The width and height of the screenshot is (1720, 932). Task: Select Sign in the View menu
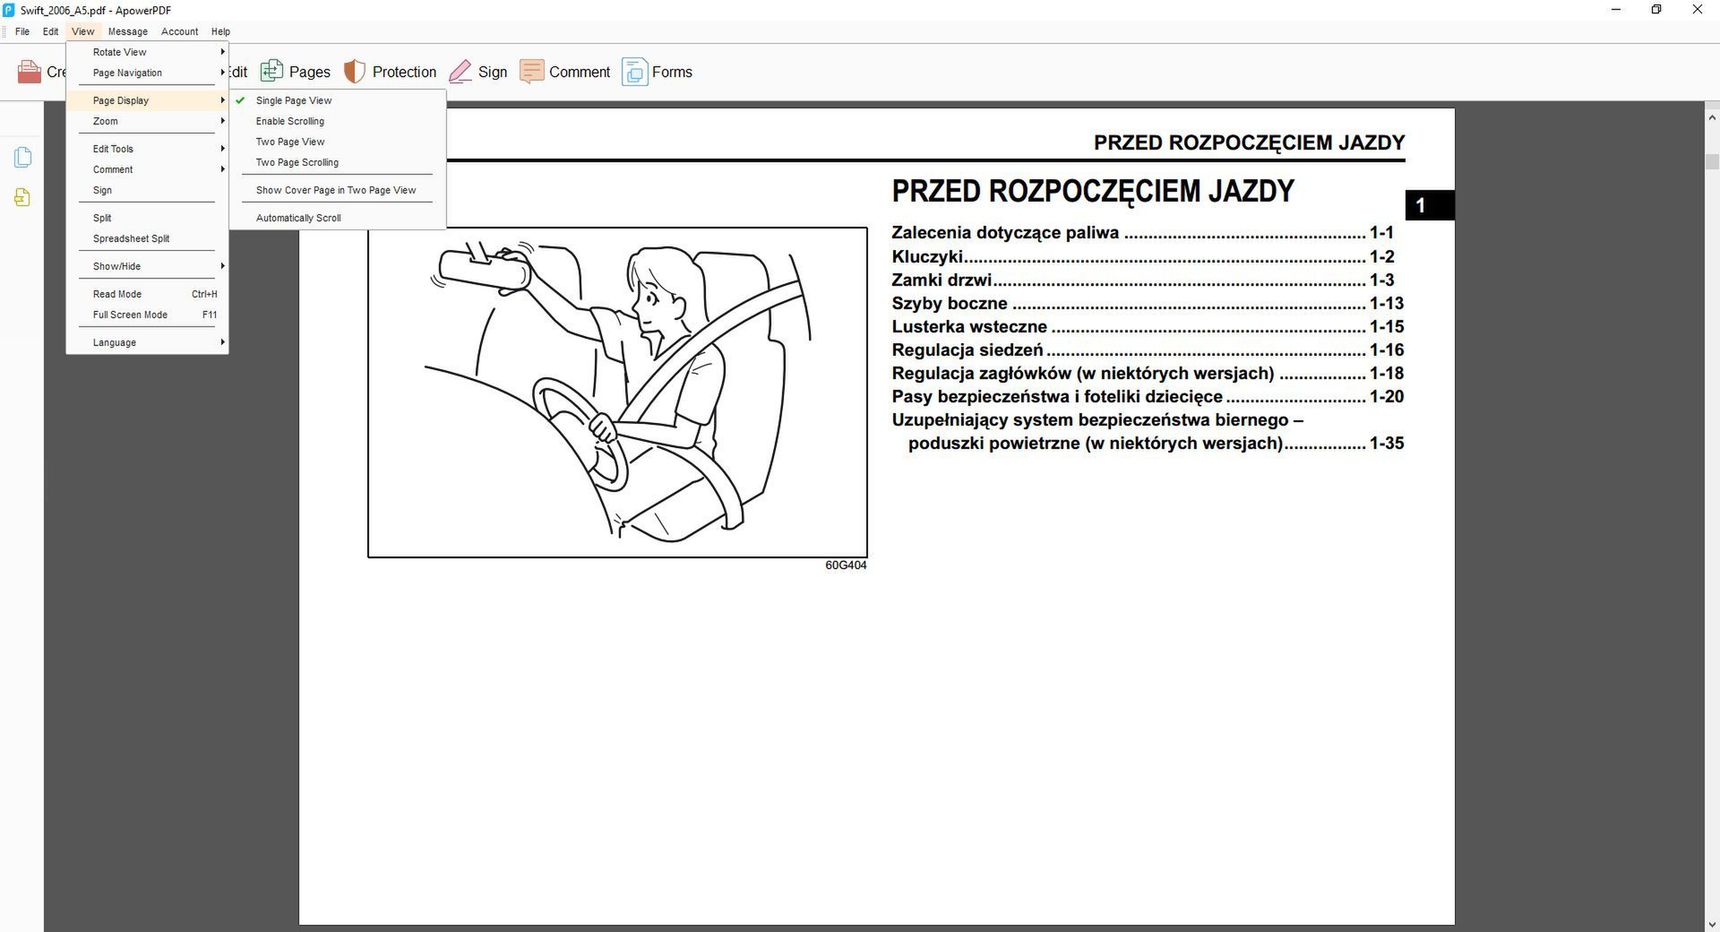pyautogui.click(x=147, y=190)
